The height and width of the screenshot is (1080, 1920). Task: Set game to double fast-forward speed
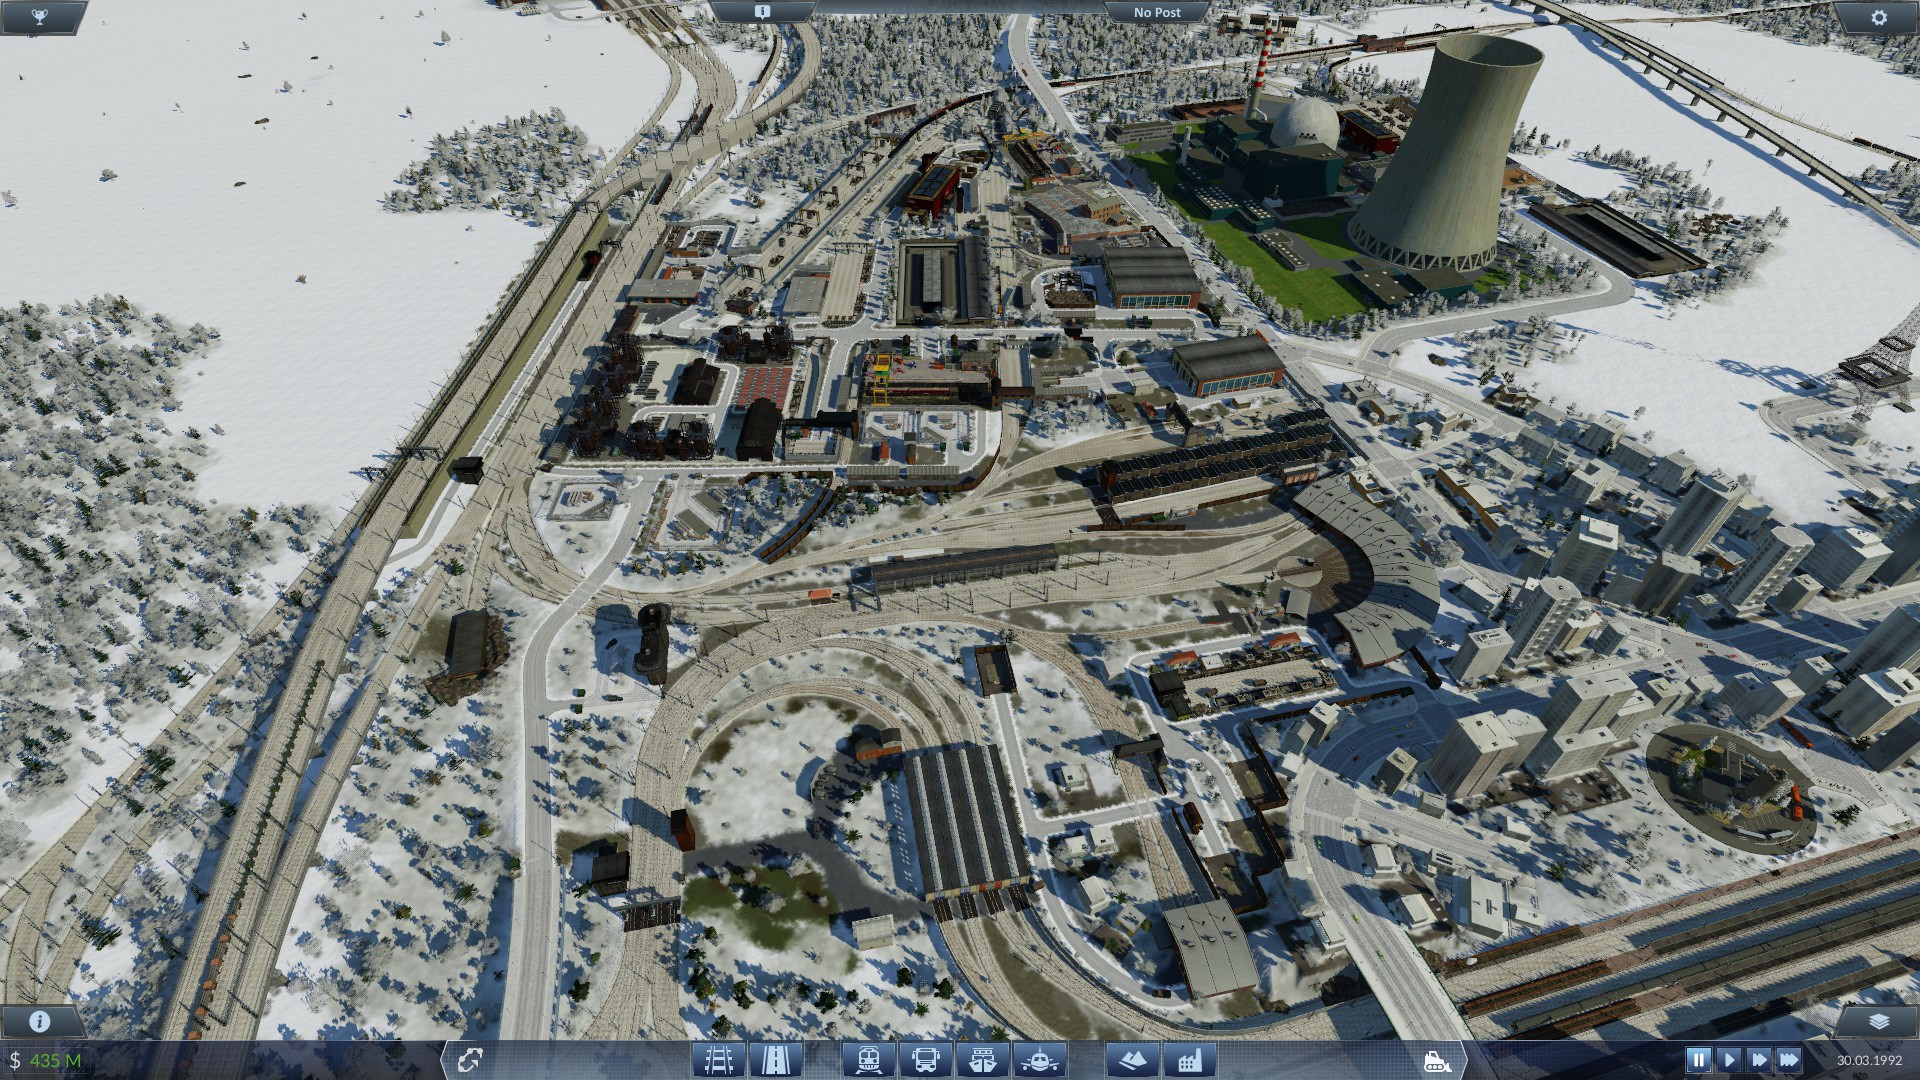[1759, 1059]
